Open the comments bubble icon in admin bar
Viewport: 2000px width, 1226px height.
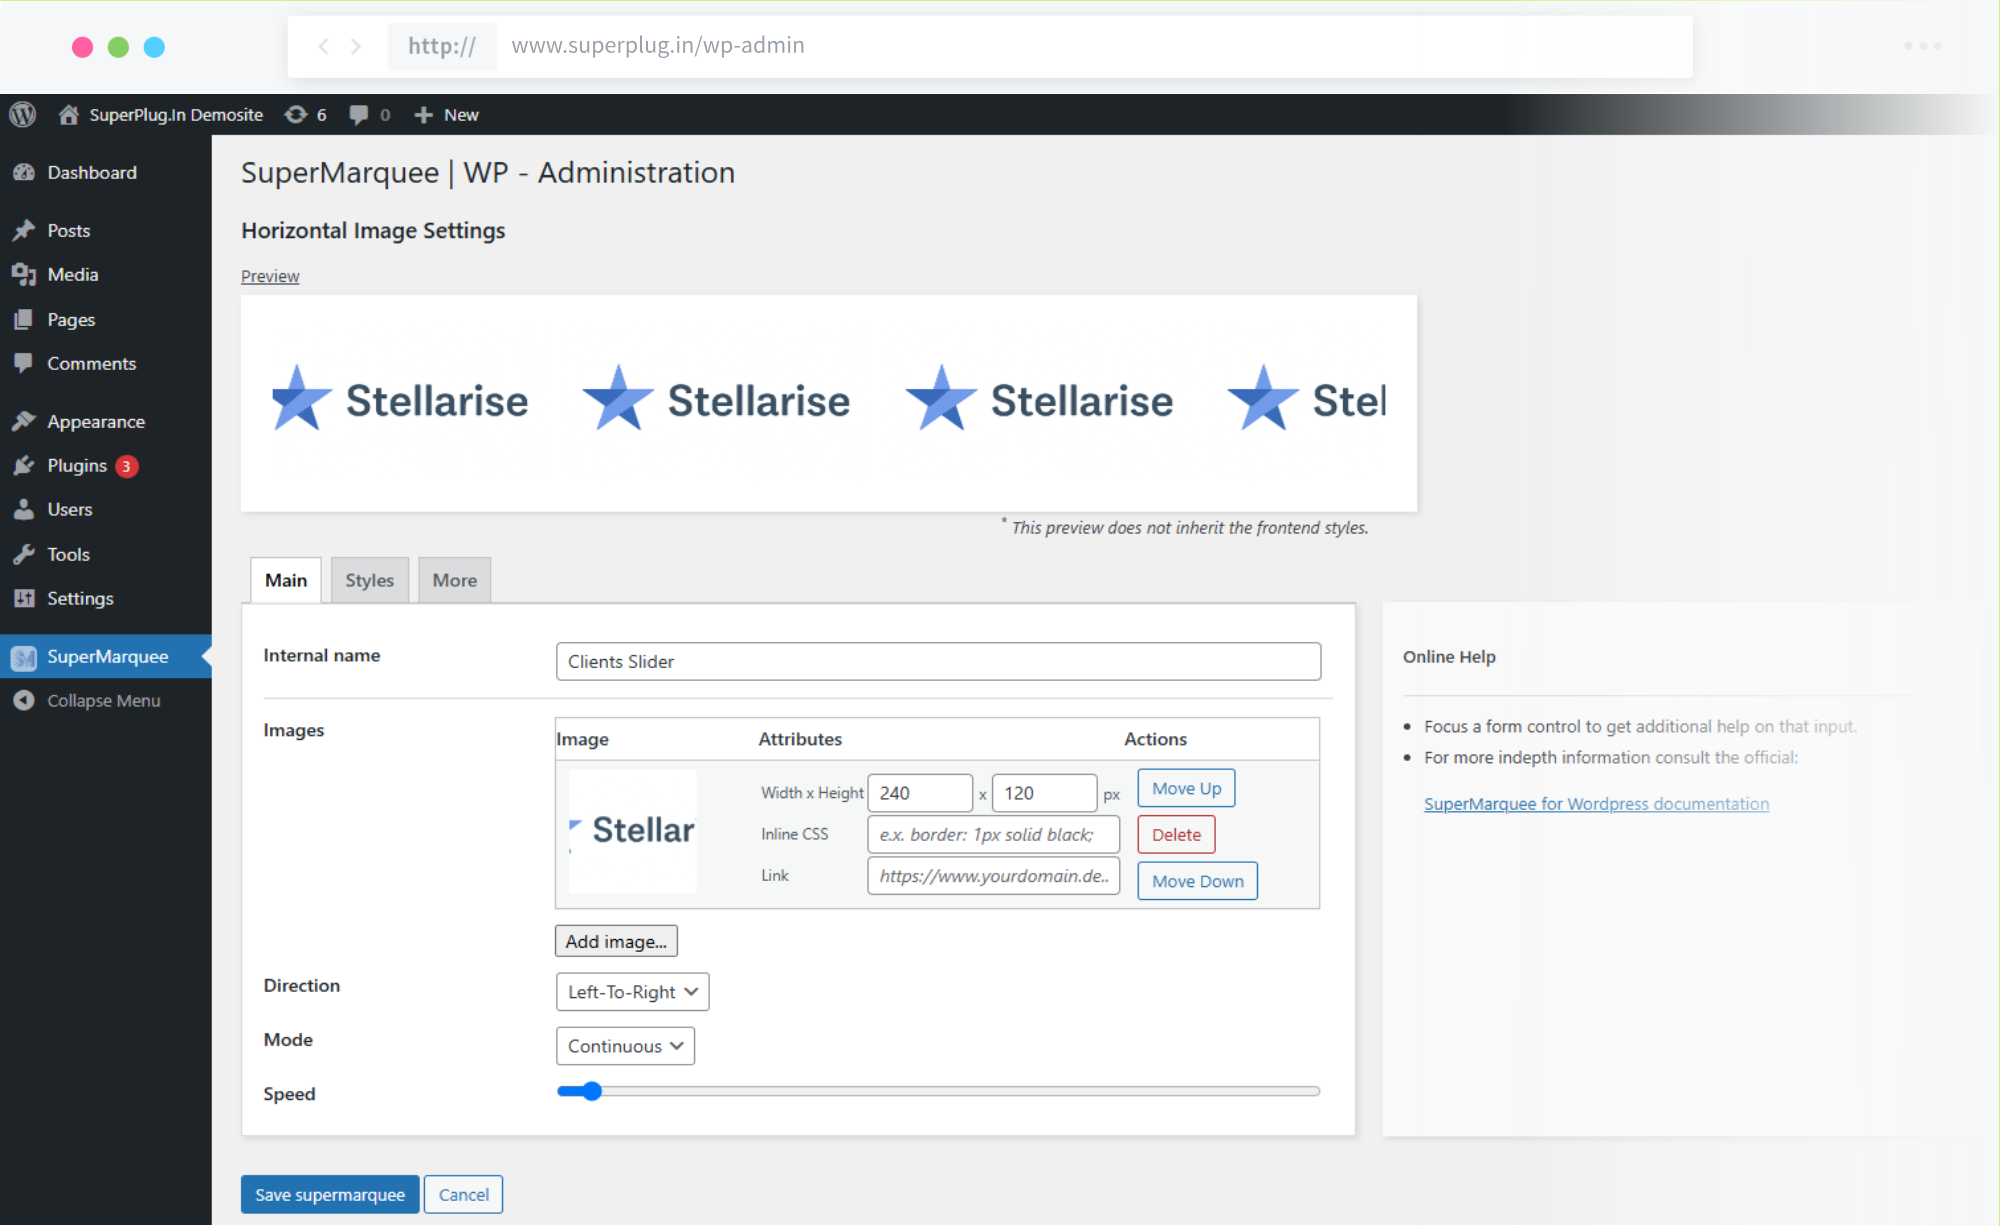coord(359,115)
